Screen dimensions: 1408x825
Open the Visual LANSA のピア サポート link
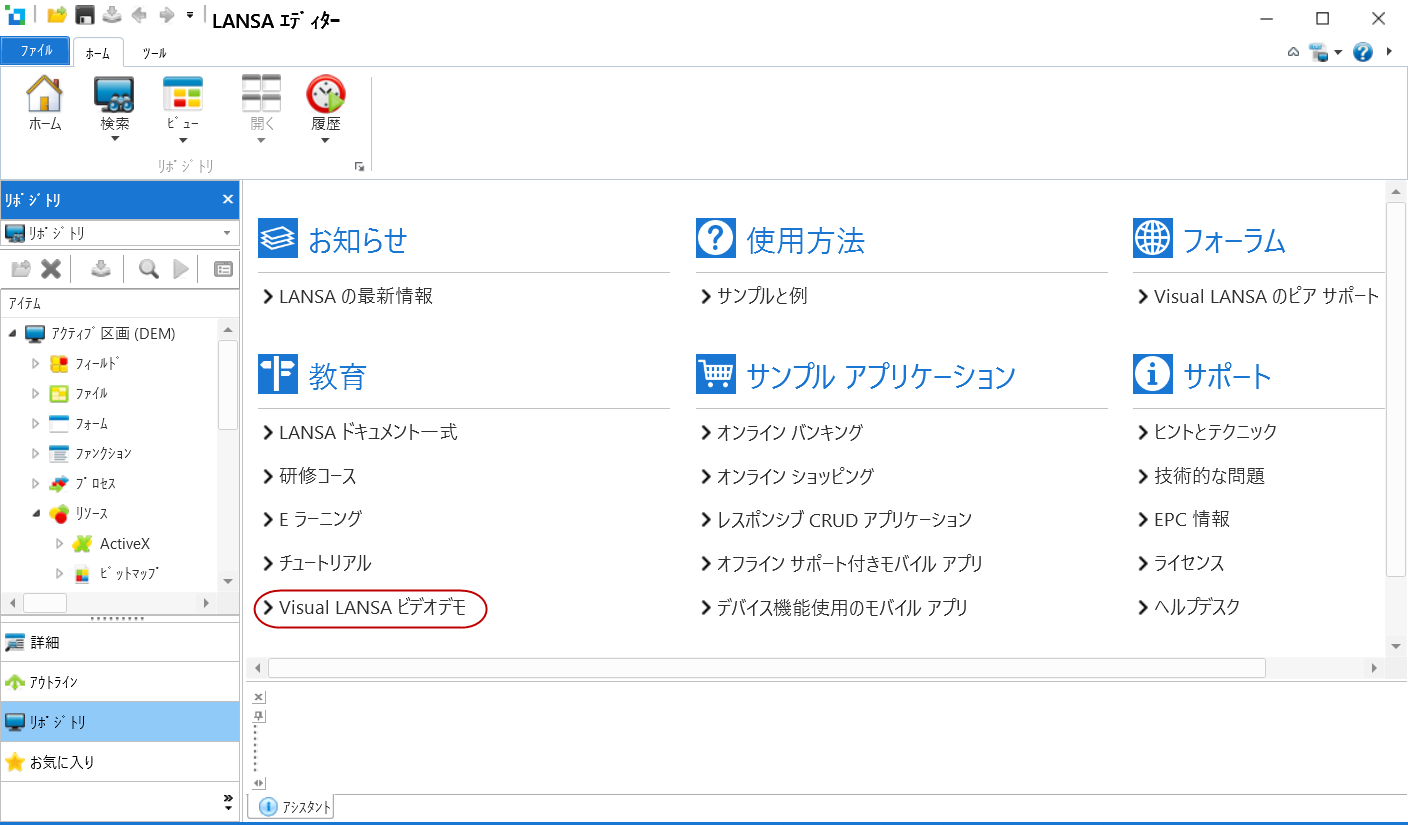1267,296
